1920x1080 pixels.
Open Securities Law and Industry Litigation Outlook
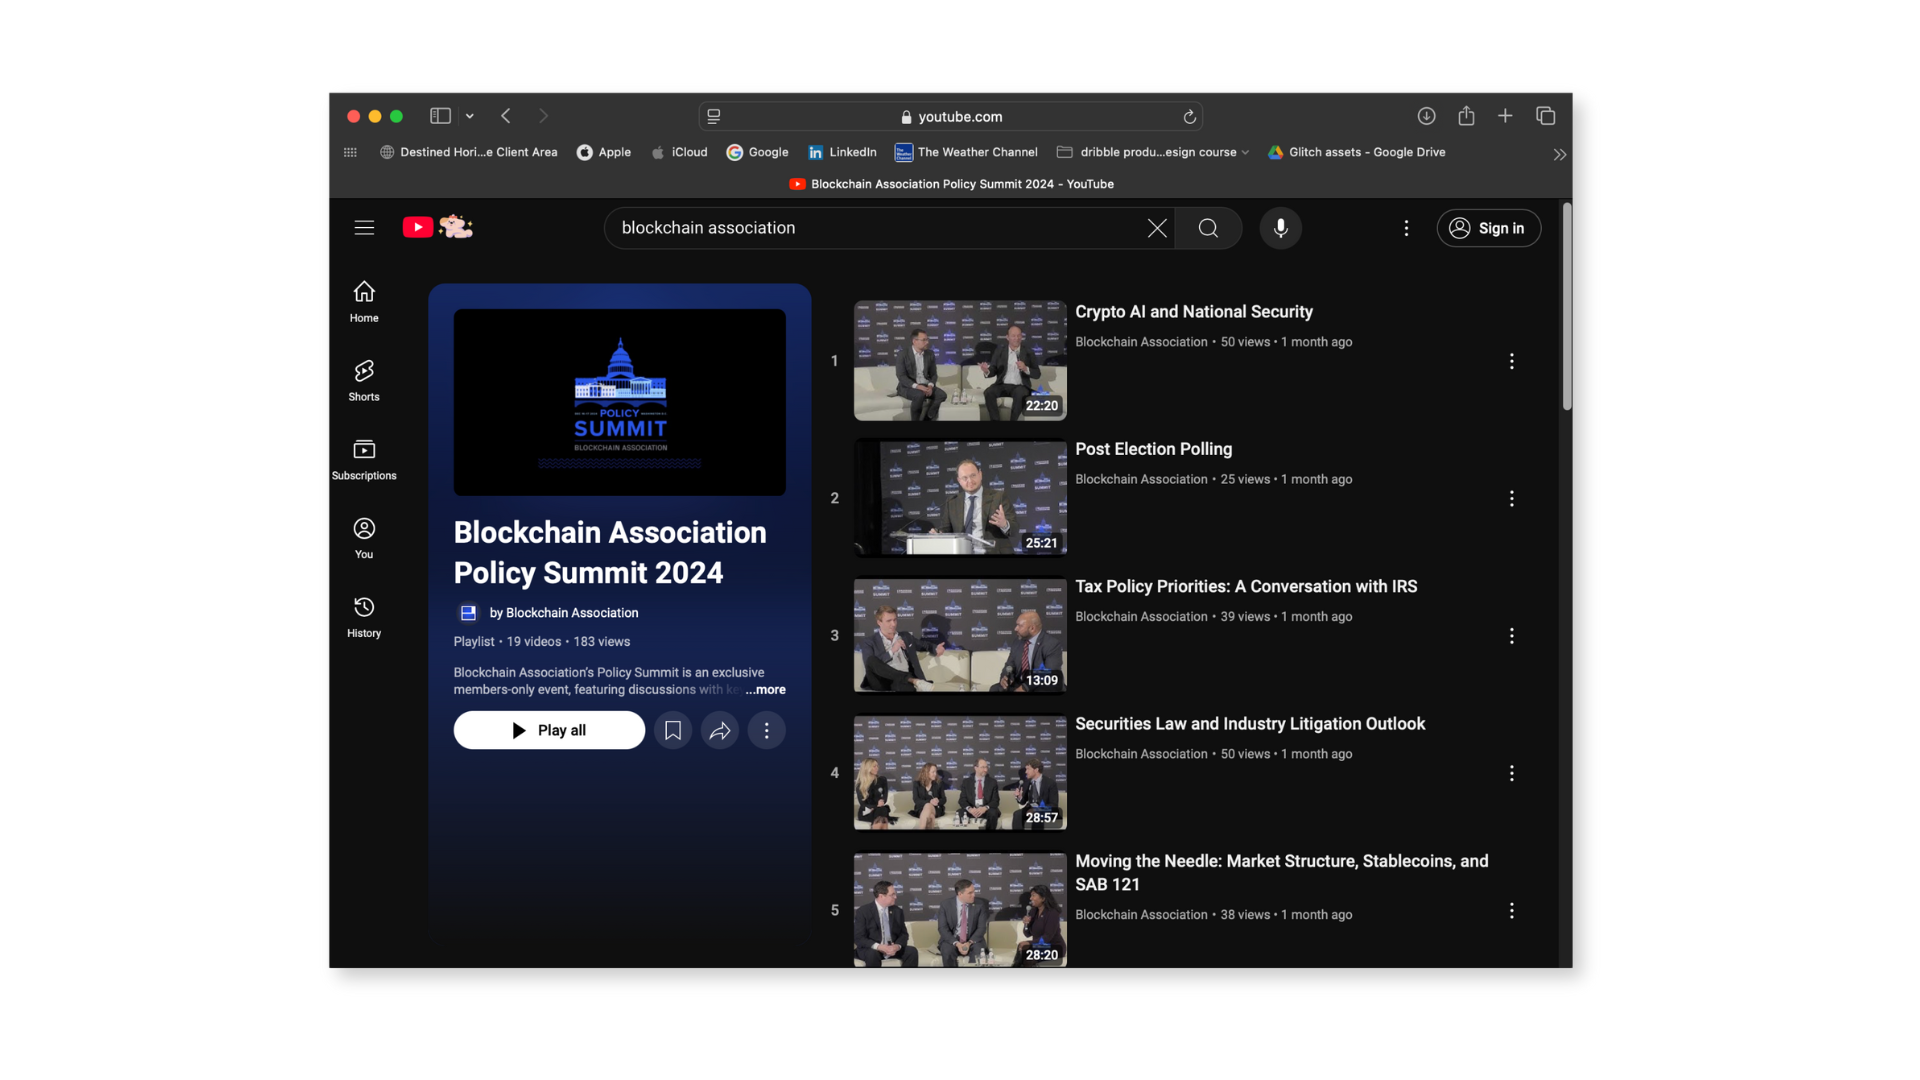[1250, 724]
